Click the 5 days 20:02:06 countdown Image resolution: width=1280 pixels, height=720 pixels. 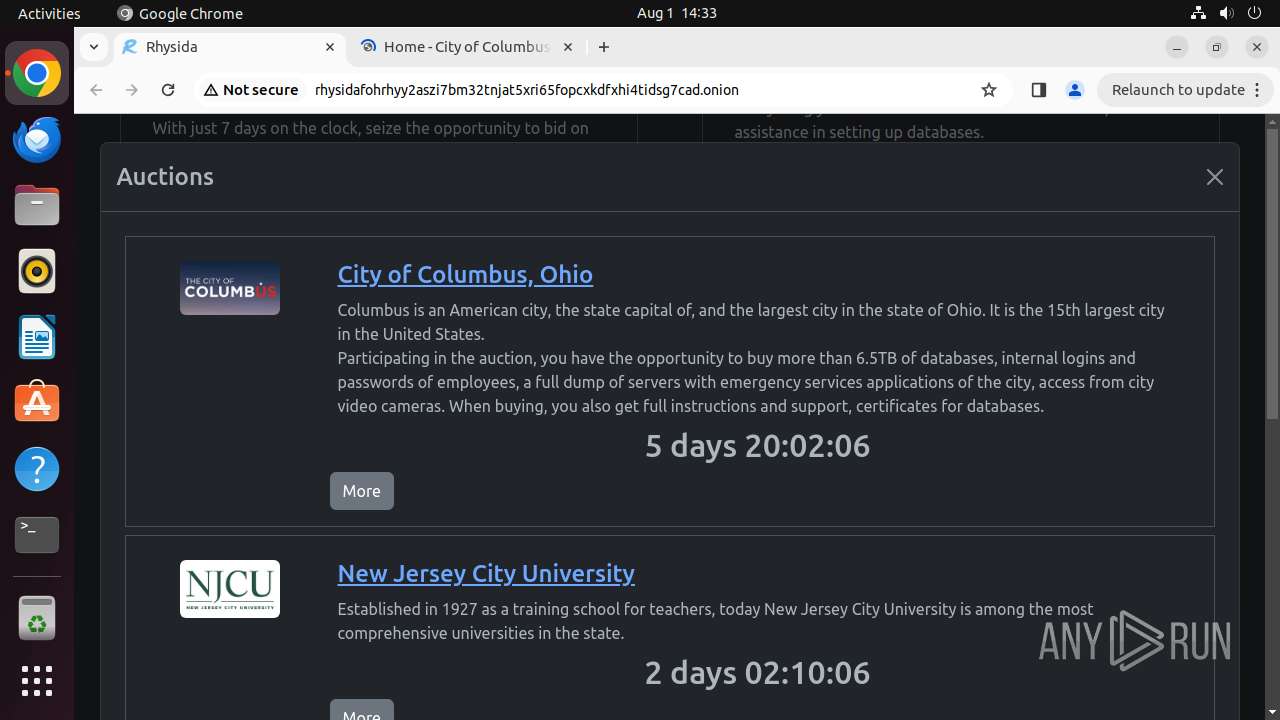tap(757, 446)
